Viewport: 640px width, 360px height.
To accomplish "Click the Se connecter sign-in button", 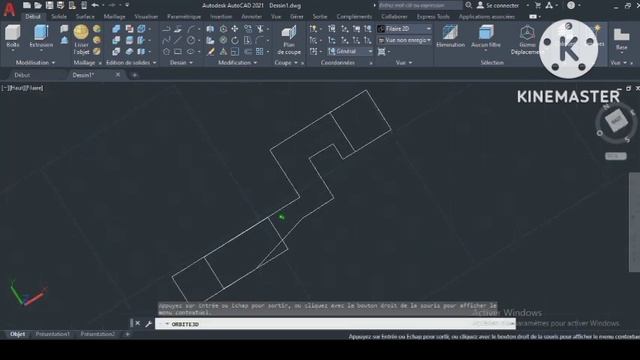I will 498,5.
